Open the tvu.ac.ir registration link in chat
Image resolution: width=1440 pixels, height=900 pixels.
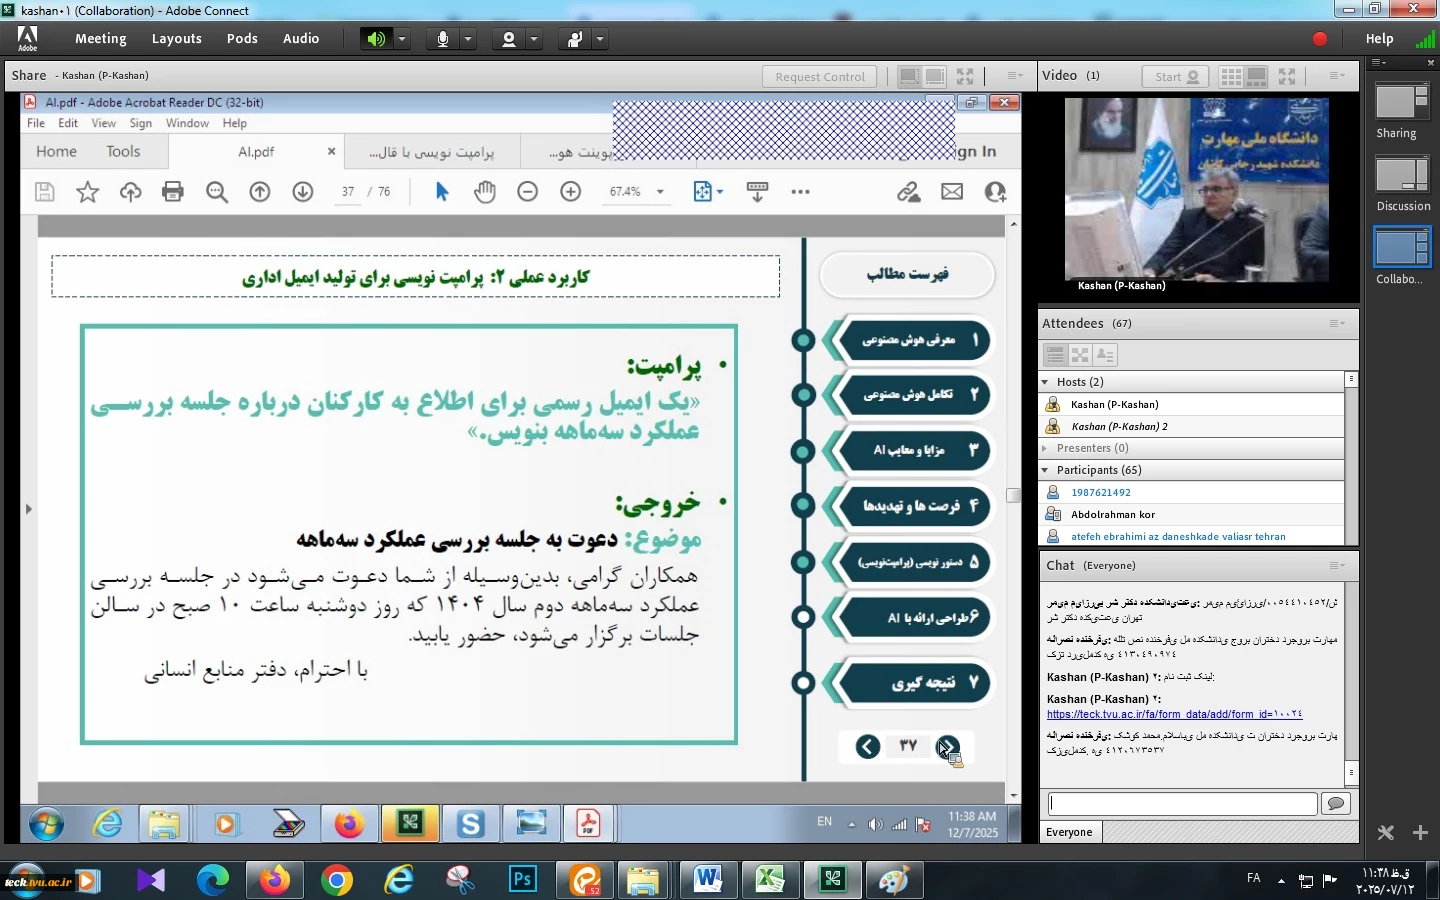click(1174, 714)
